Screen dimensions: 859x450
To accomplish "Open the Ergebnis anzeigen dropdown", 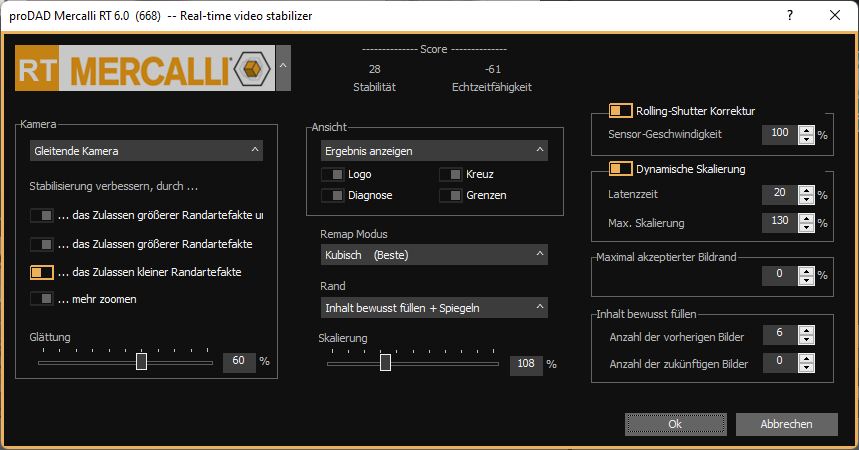I will (x=434, y=151).
